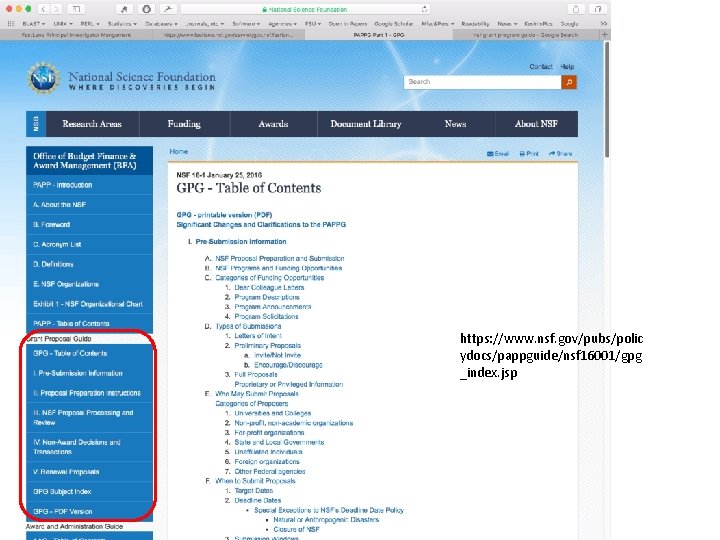The height and width of the screenshot is (540, 720).
Task: Switch to FastLane Principal Investigator tab
Action: point(76,34)
